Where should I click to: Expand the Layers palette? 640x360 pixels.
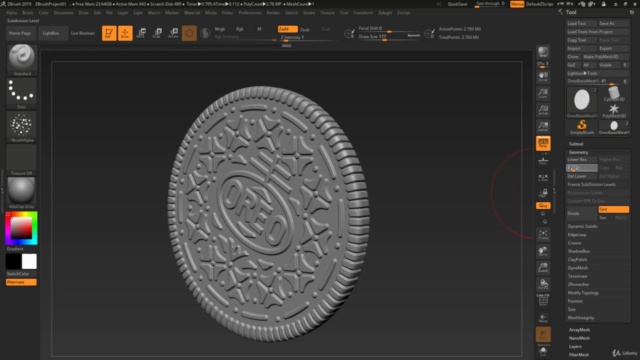[x=575, y=347]
